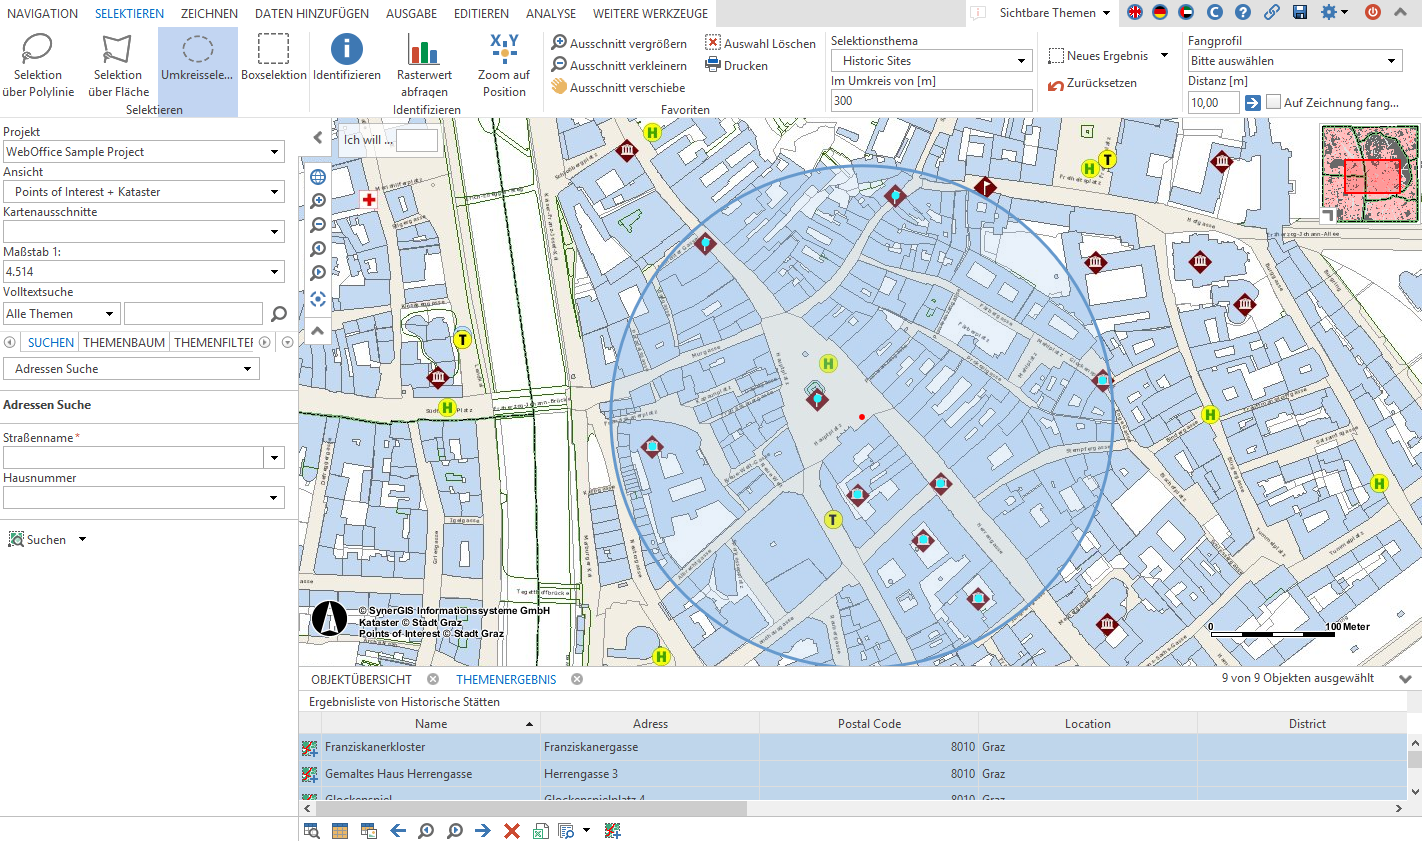Switch to the THEMENBAUM tab
Viewport: 1422px width, 841px height.
(124, 342)
